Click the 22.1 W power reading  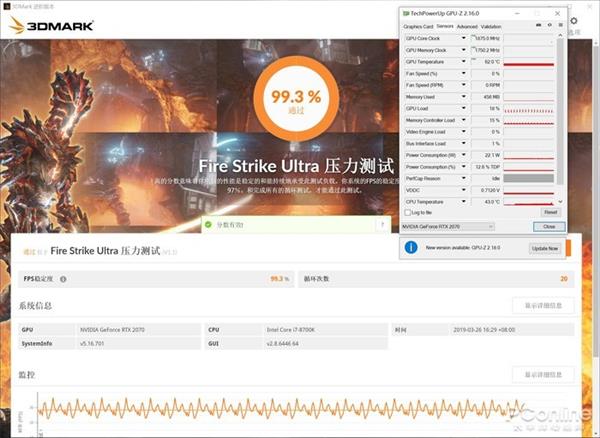pyautogui.click(x=492, y=155)
